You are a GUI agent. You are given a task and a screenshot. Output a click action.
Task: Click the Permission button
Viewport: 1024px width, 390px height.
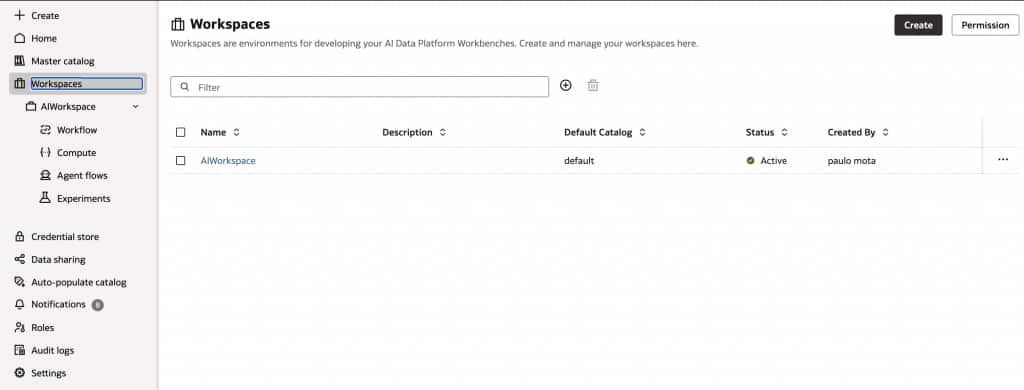(x=985, y=25)
